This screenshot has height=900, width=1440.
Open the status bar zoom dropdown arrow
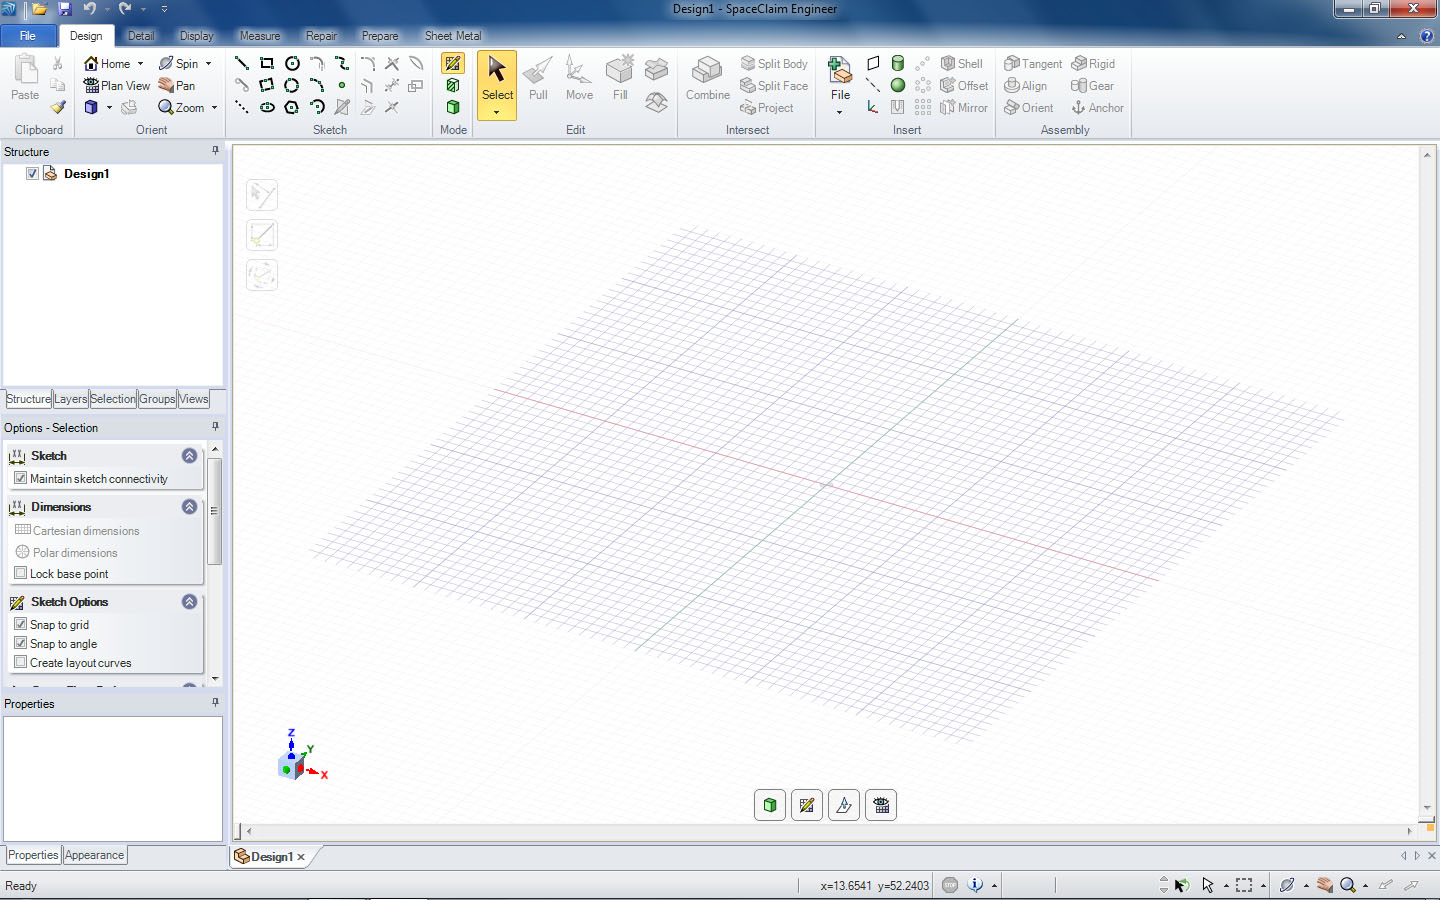click(x=1365, y=886)
